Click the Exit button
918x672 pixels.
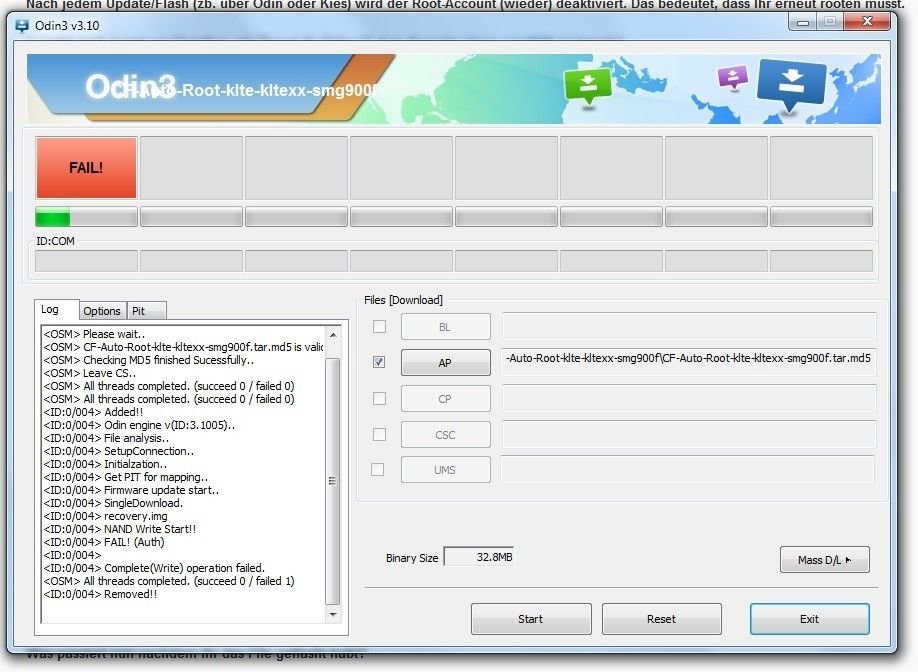[810, 619]
